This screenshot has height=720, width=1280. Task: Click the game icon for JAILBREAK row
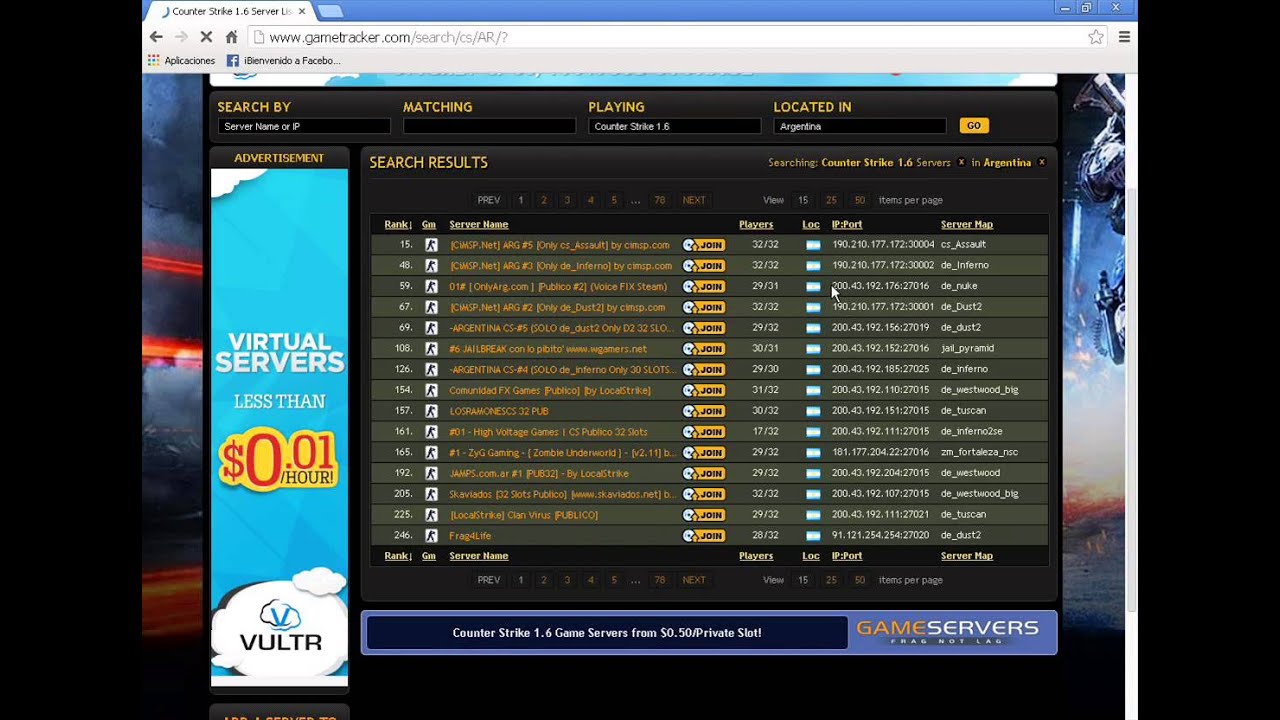pos(431,349)
